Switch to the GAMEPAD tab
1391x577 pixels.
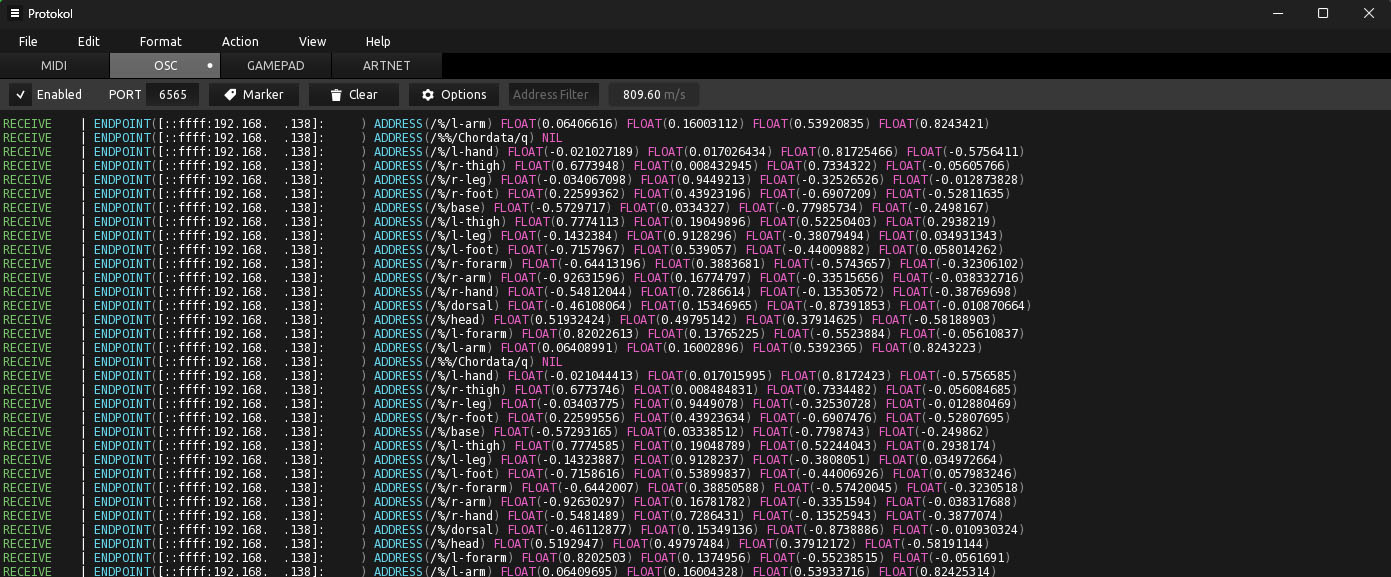tap(276, 66)
